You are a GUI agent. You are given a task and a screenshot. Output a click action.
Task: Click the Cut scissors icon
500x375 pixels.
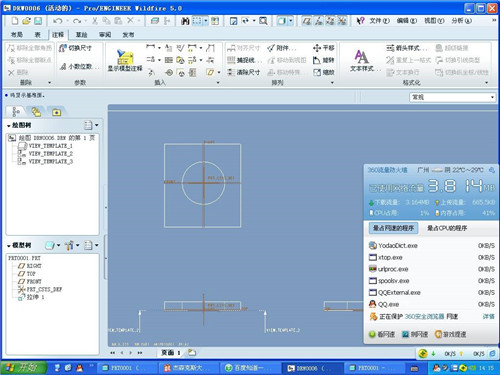click(x=95, y=21)
